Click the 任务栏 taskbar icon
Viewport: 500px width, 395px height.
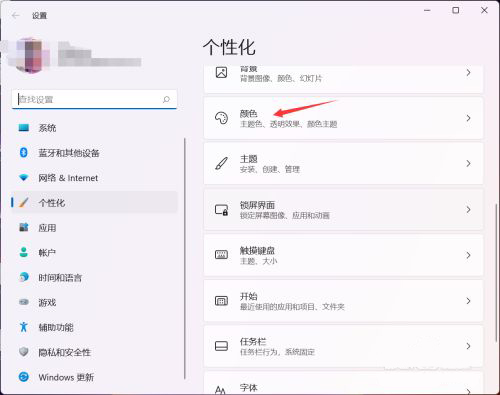coord(221,346)
